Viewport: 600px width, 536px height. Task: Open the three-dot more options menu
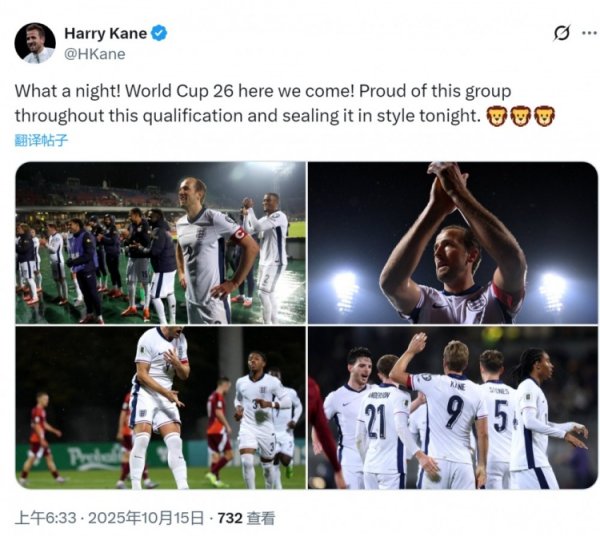587,33
